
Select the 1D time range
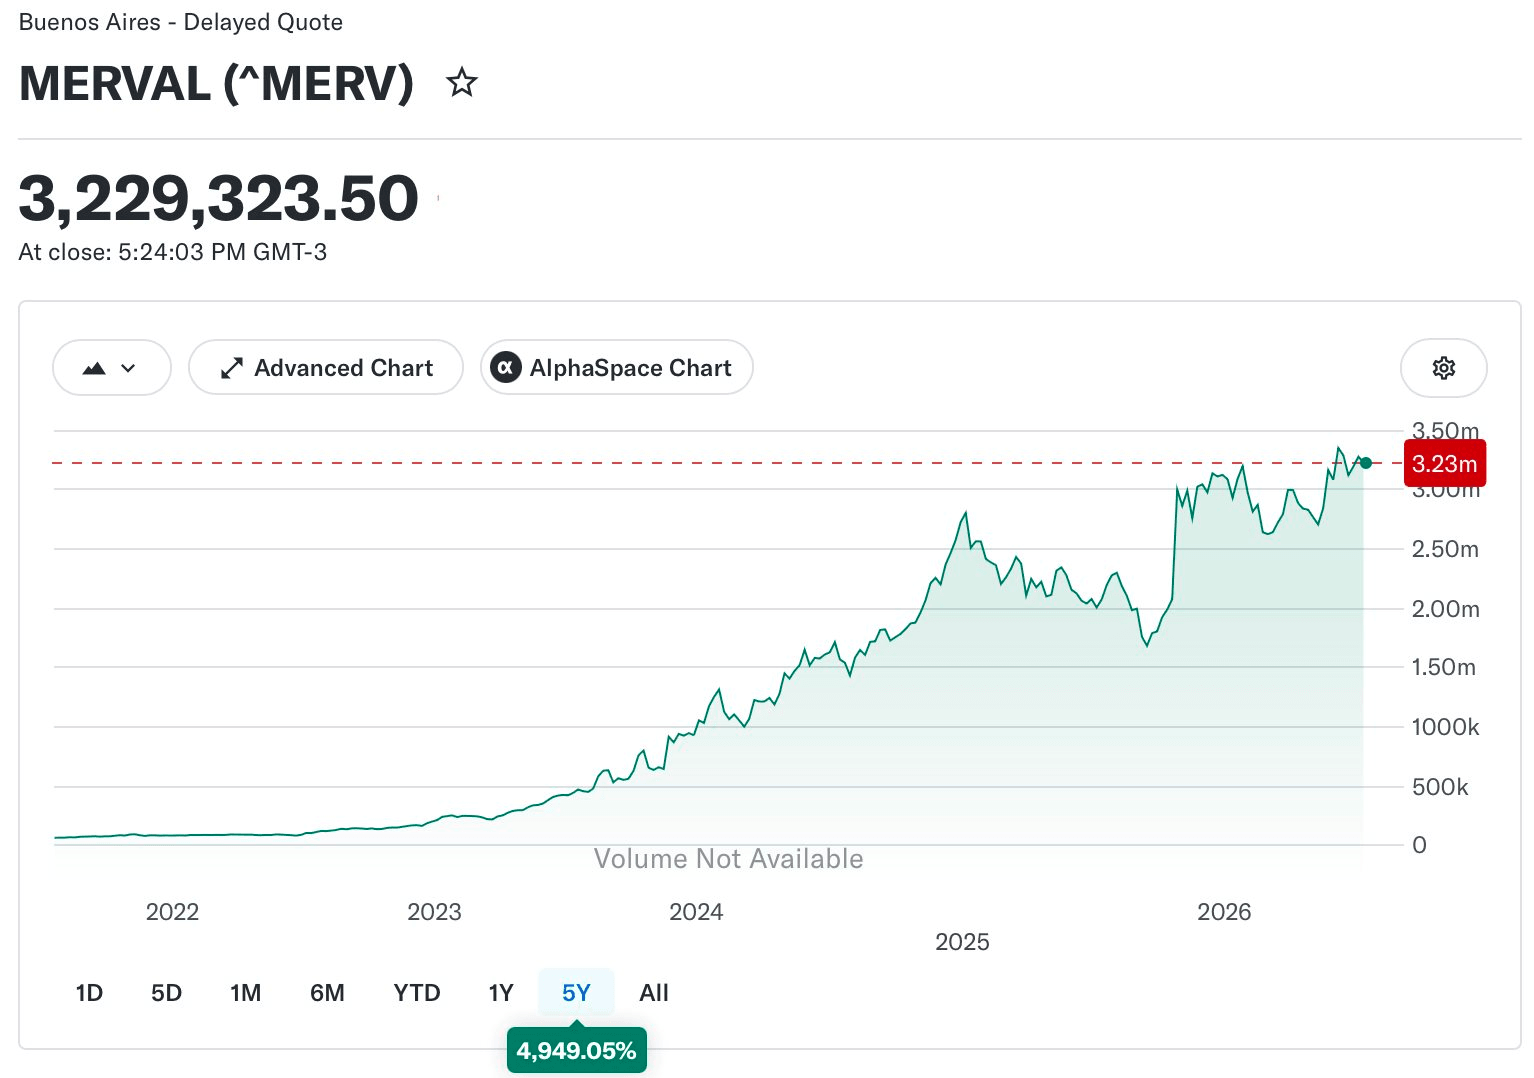(89, 993)
